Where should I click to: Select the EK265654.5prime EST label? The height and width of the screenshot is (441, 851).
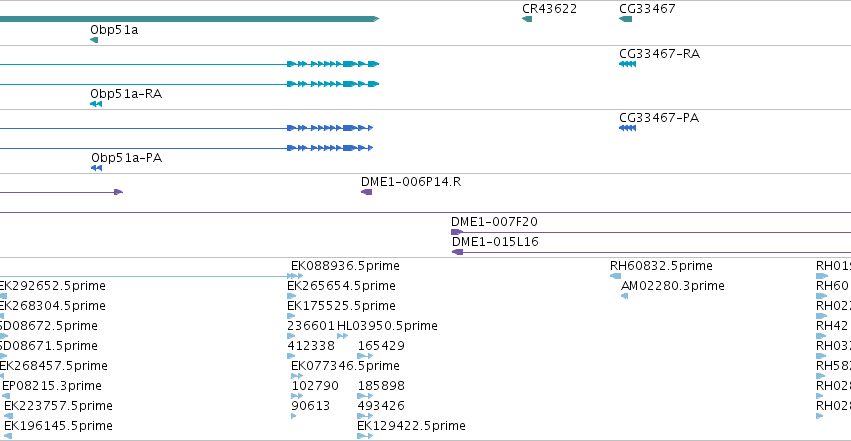[341, 286]
